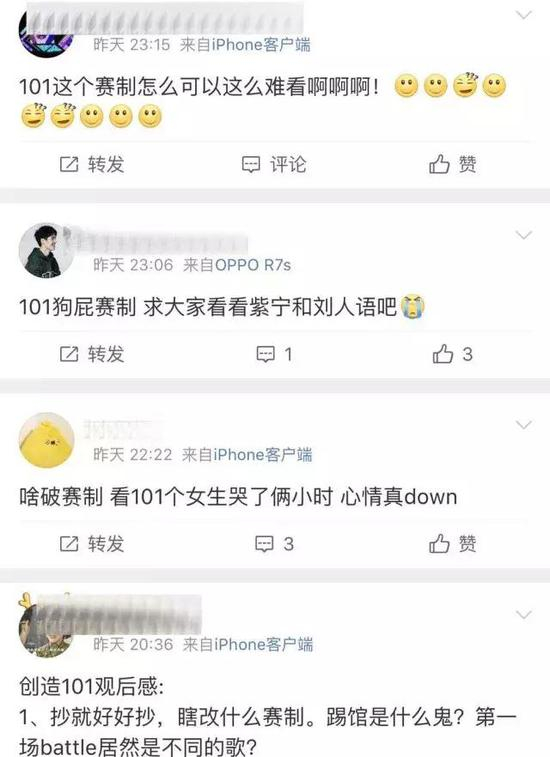This screenshot has width=550, height=757.
Task: Expand options chevron on the 23:15 post
Action: pos(523,15)
